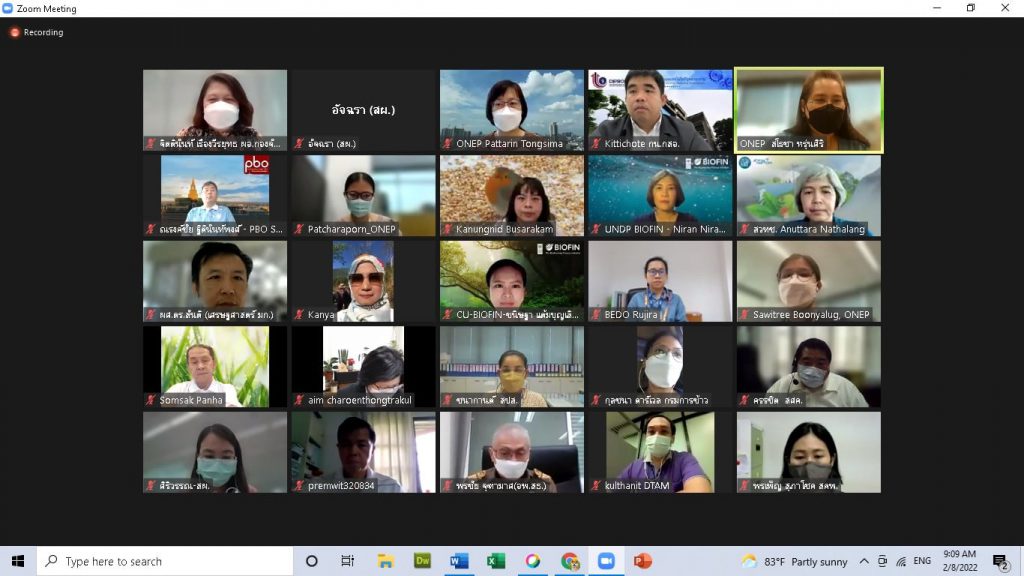Click the Google Chrome taskbar icon
Screen dimensions: 1024x576
(x=569, y=561)
